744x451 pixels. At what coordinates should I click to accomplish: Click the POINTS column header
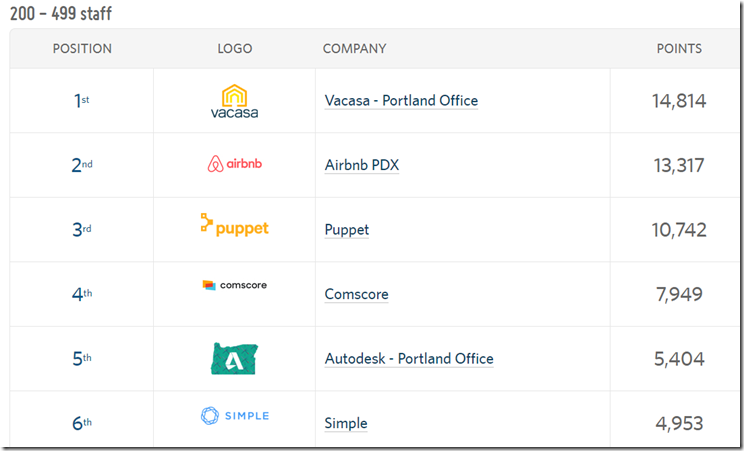[679, 48]
